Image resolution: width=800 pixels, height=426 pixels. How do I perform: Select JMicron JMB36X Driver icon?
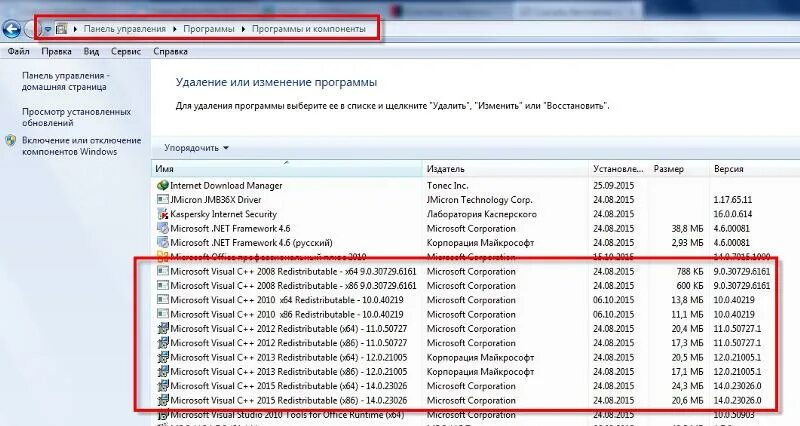tap(163, 199)
